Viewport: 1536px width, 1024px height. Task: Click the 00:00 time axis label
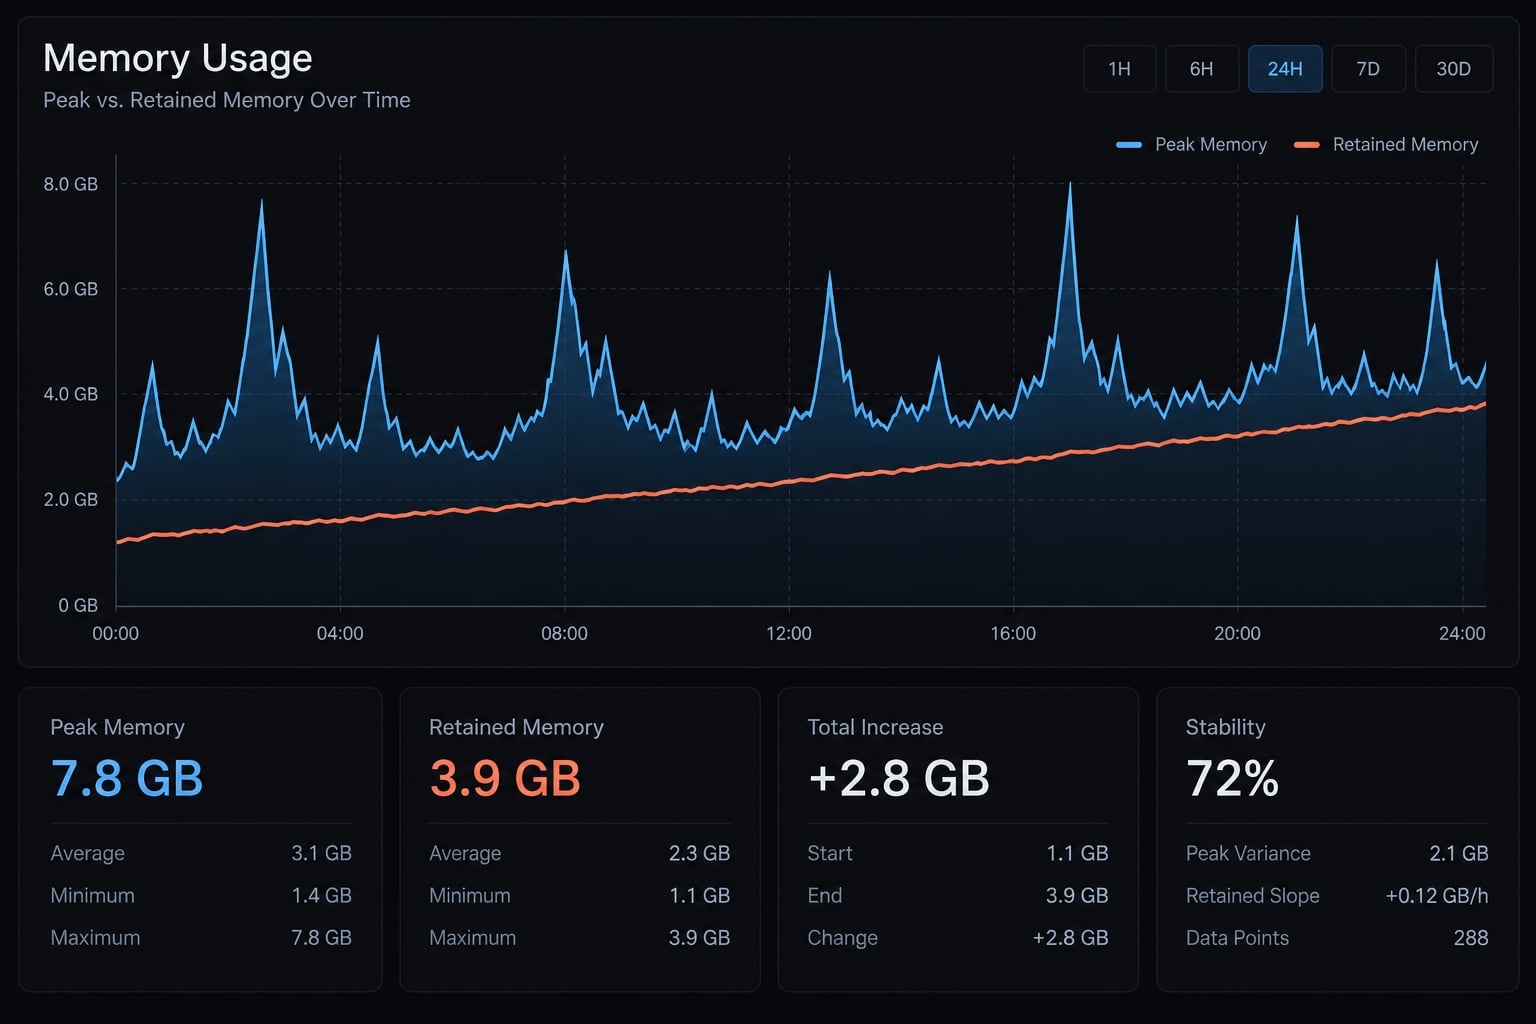(115, 633)
